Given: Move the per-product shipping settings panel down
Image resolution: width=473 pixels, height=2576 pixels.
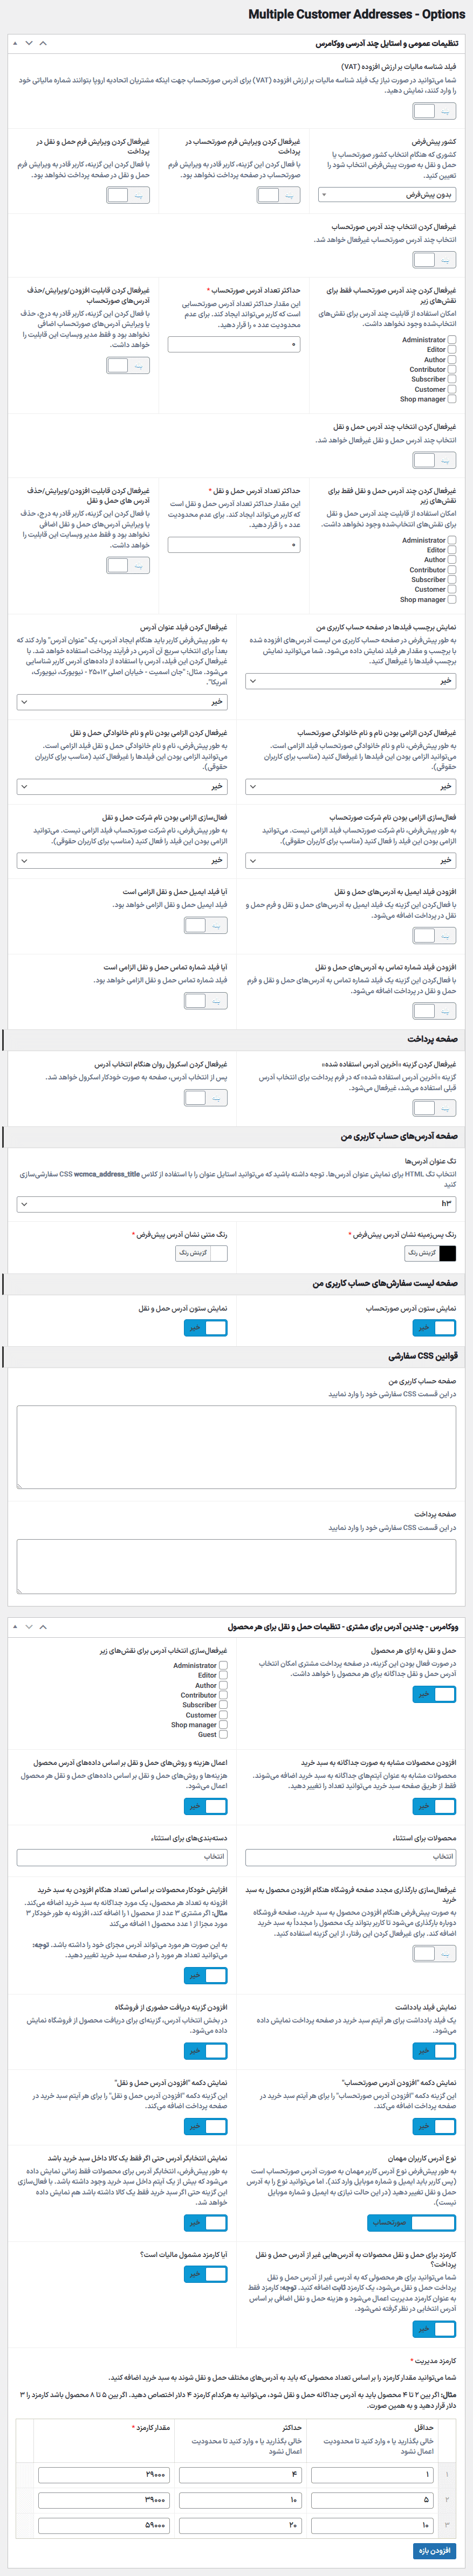Looking at the screenshot, I should click(x=28, y=1627).
